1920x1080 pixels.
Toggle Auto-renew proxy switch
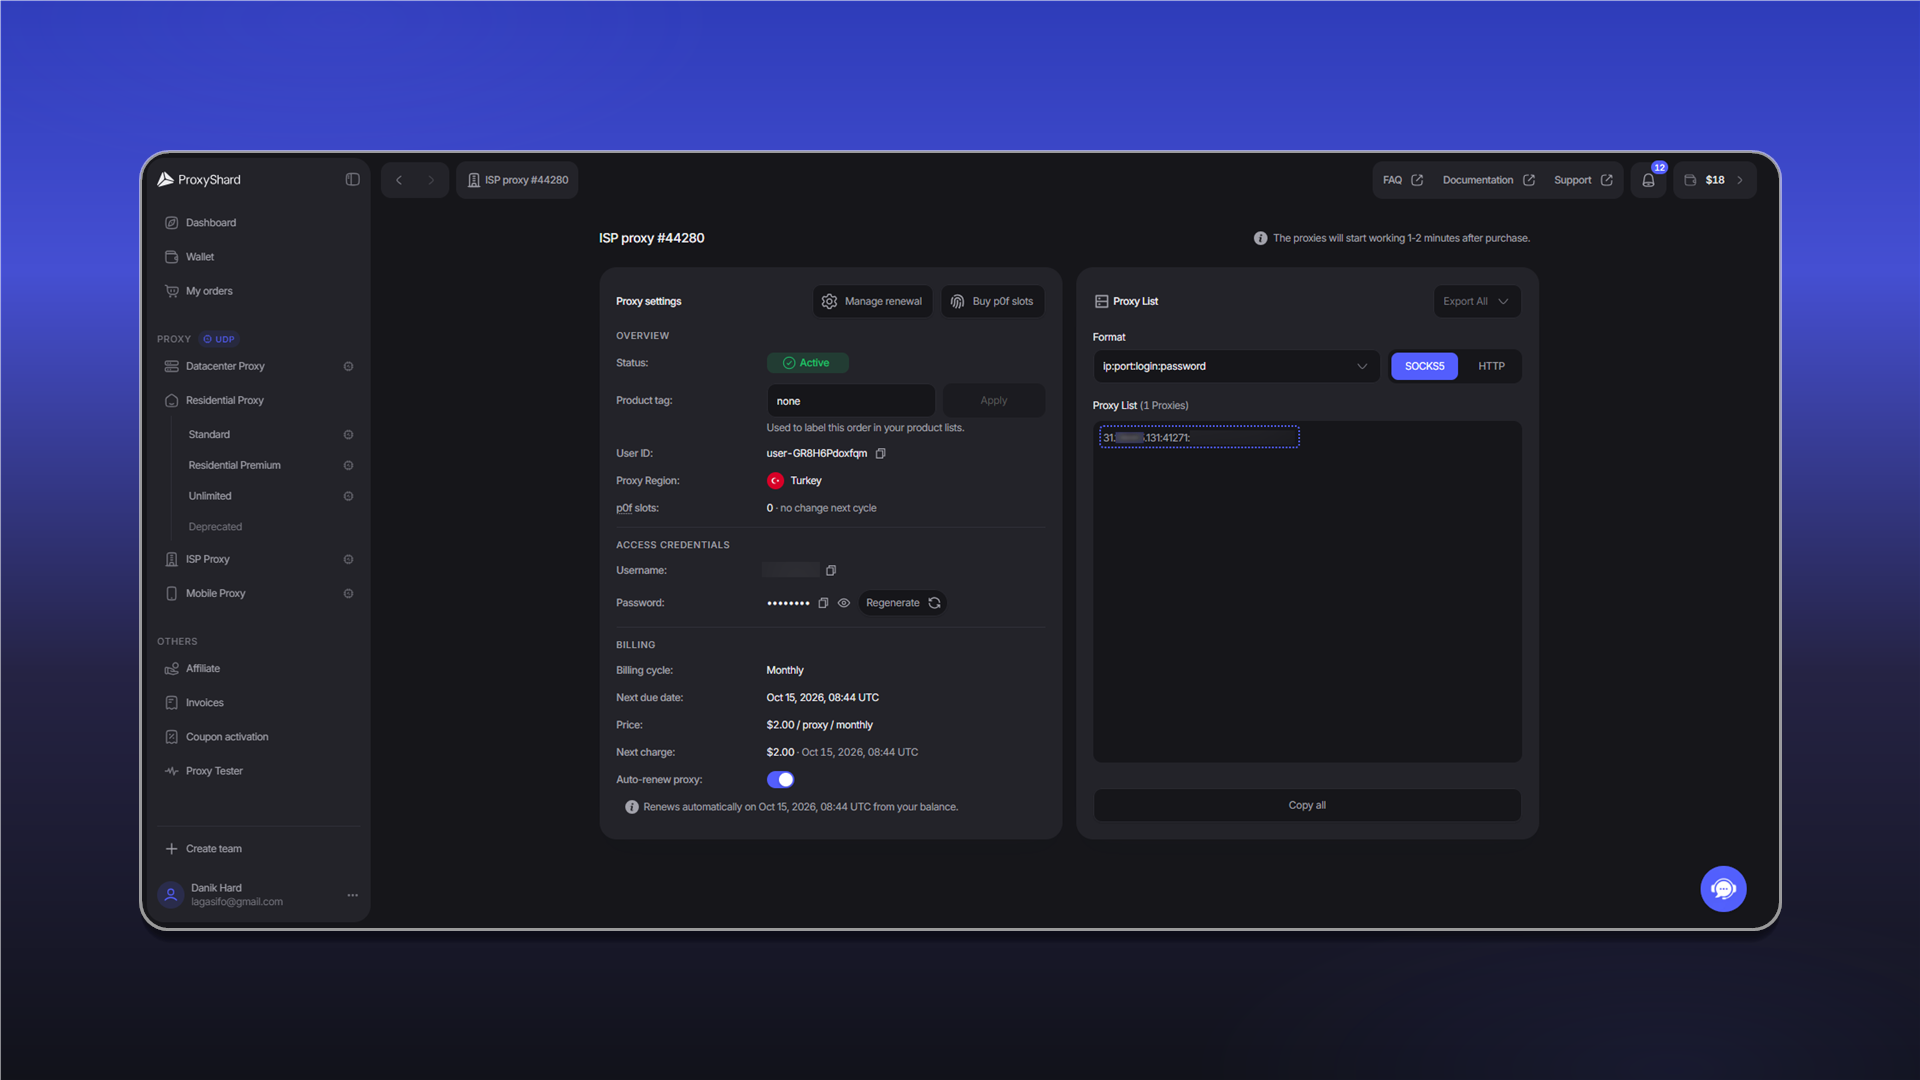point(780,780)
